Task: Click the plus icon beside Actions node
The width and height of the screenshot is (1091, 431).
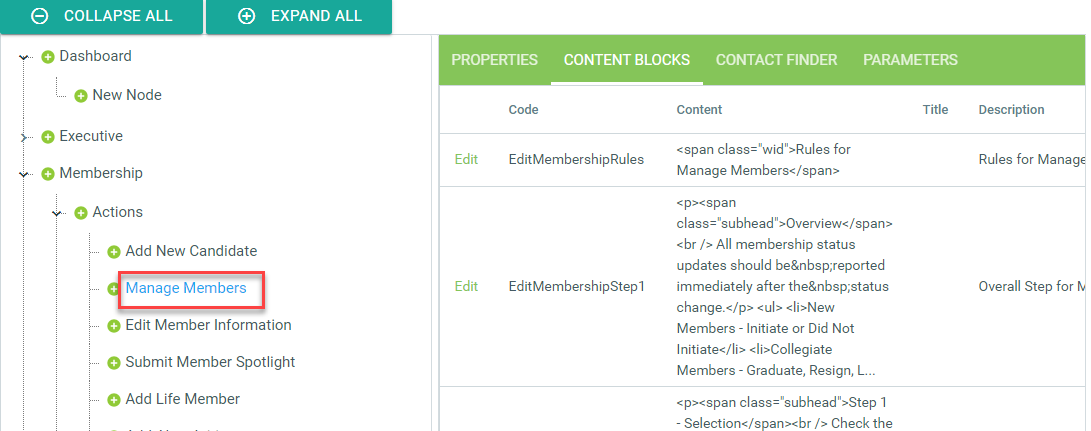Action: click(81, 213)
